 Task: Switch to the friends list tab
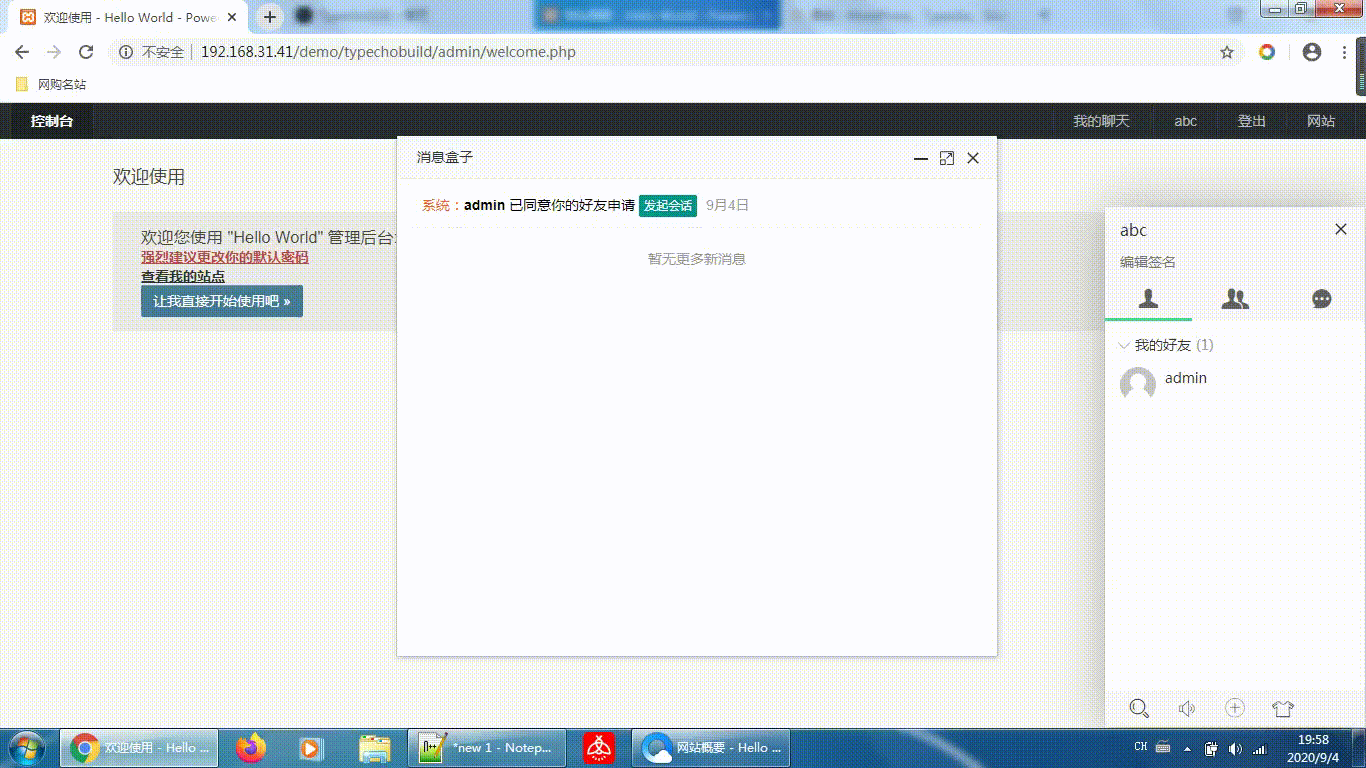1148,298
